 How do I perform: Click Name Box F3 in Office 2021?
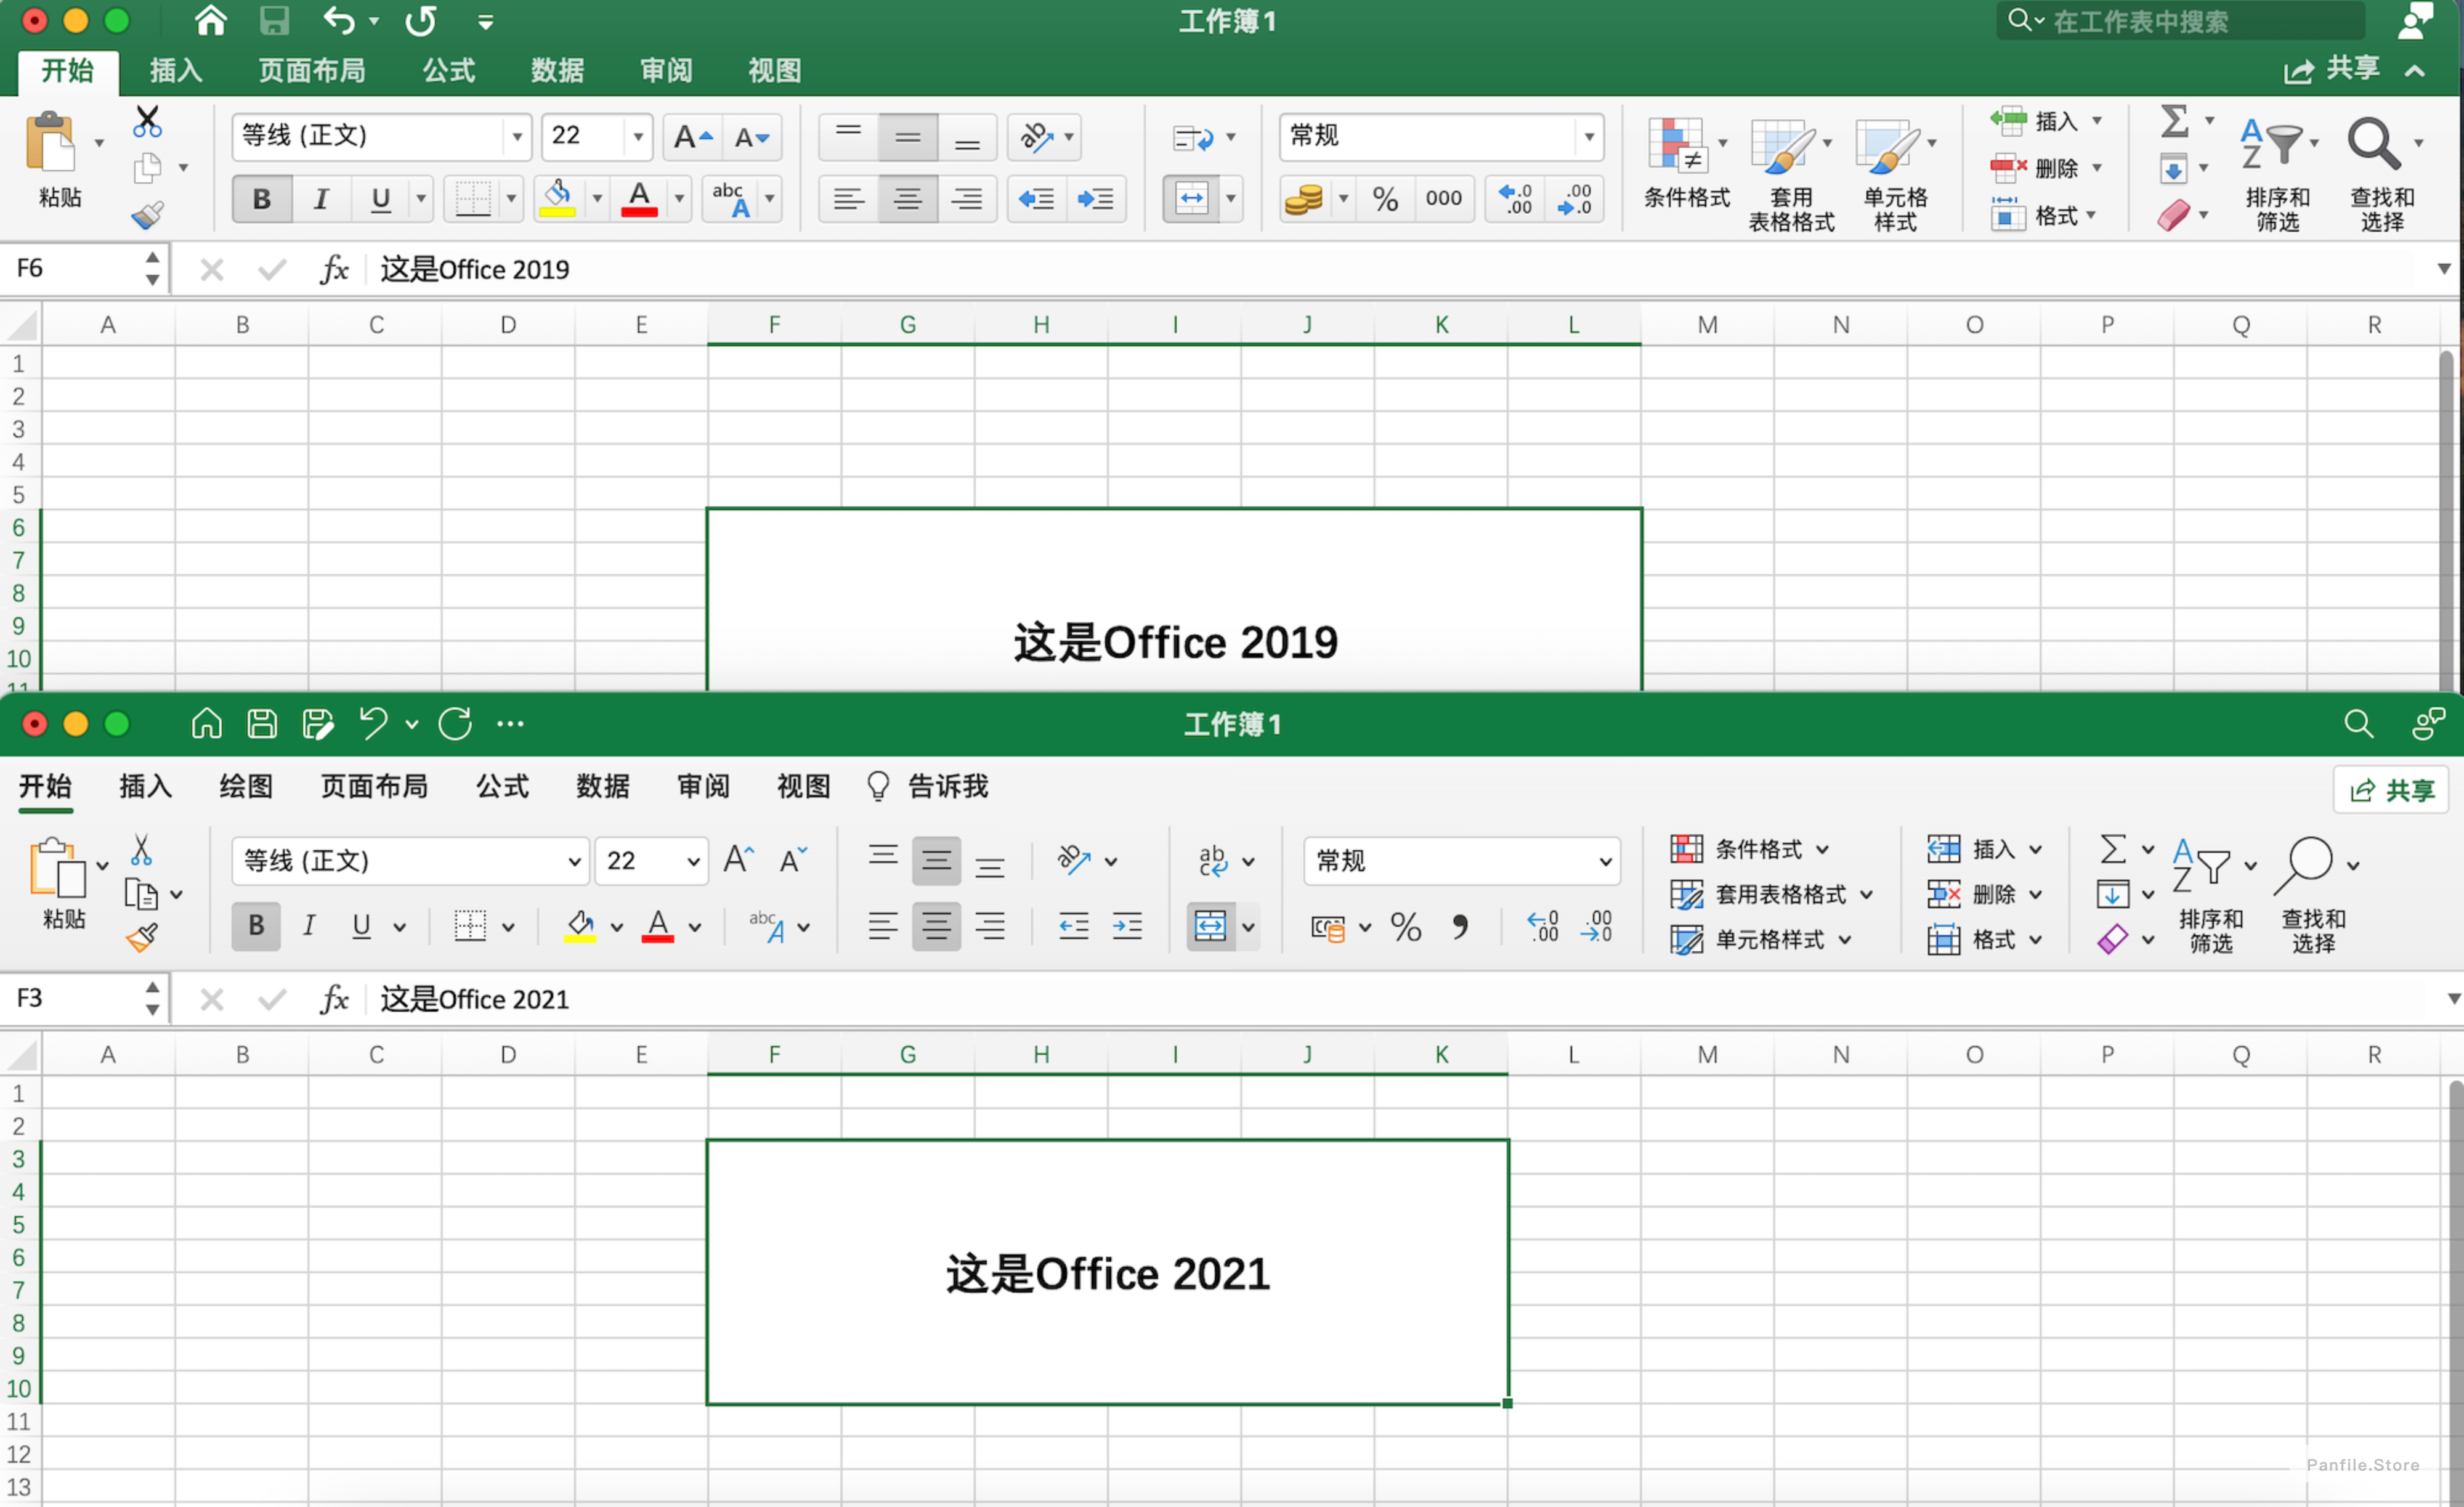(74, 998)
